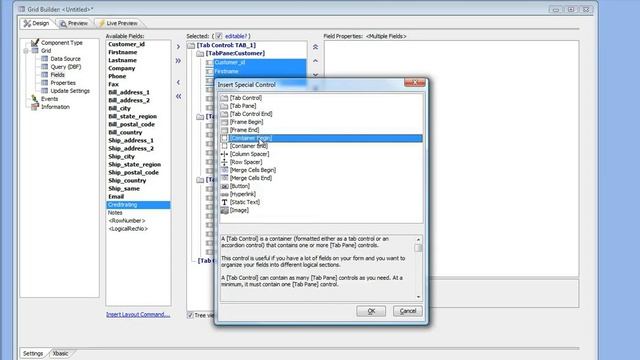Click the Image control icon

point(224,211)
